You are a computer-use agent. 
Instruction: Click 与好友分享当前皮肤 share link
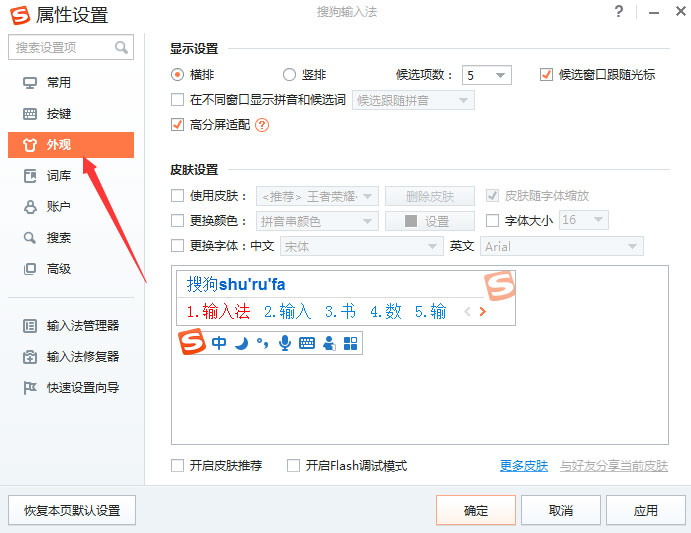[x=614, y=466]
